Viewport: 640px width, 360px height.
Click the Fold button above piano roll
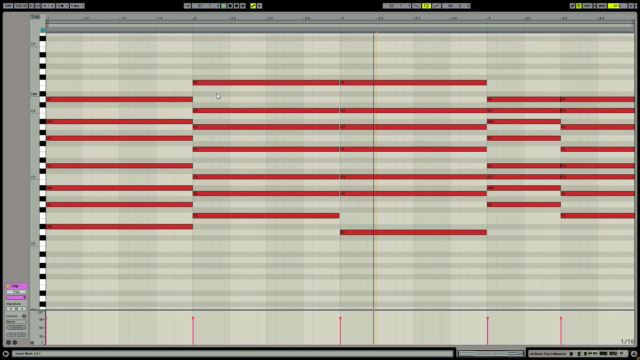point(35,17)
